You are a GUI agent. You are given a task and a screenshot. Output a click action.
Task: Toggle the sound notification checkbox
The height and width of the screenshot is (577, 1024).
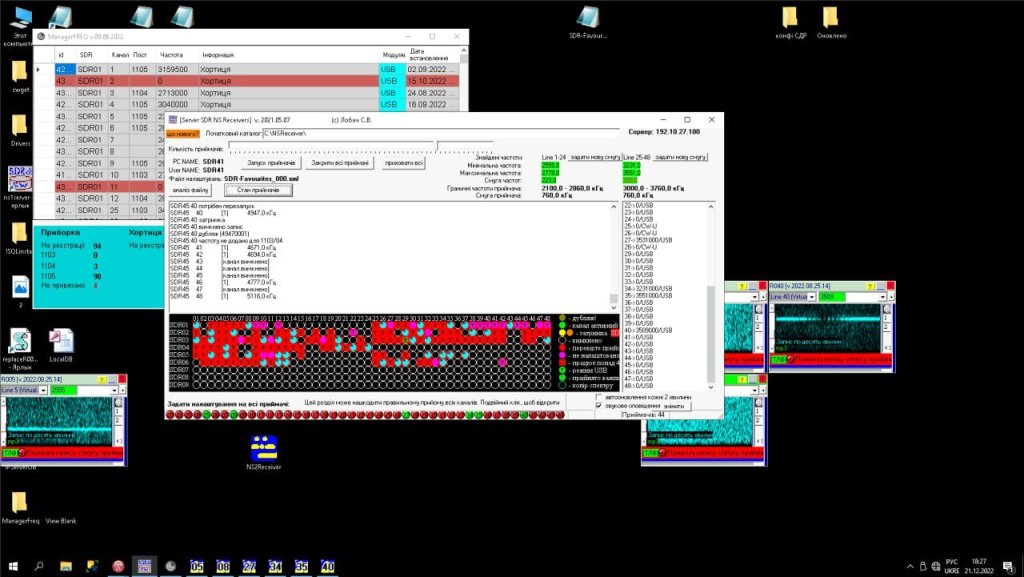coord(599,406)
